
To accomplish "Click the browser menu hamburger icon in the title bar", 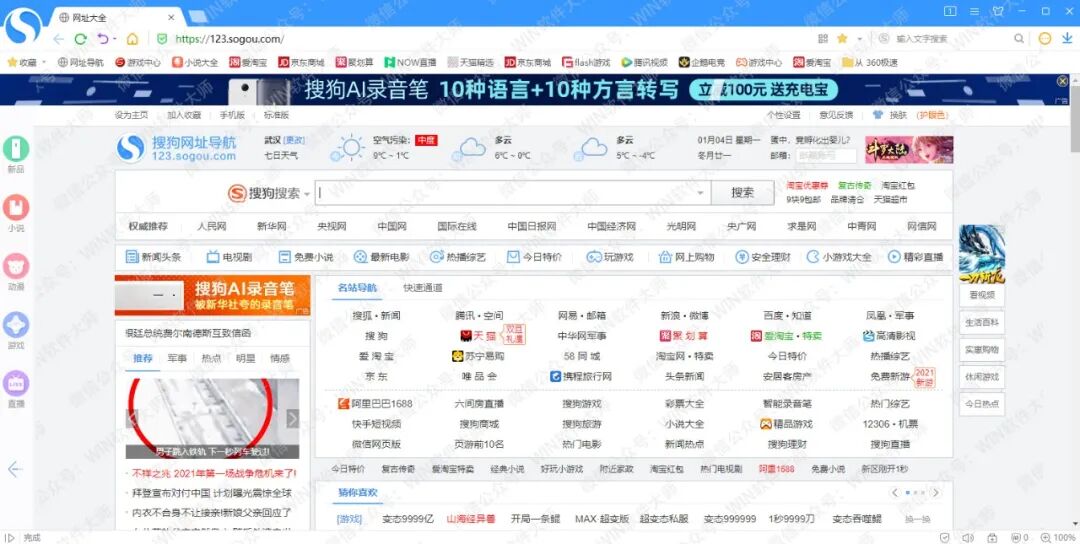I will pos(974,11).
